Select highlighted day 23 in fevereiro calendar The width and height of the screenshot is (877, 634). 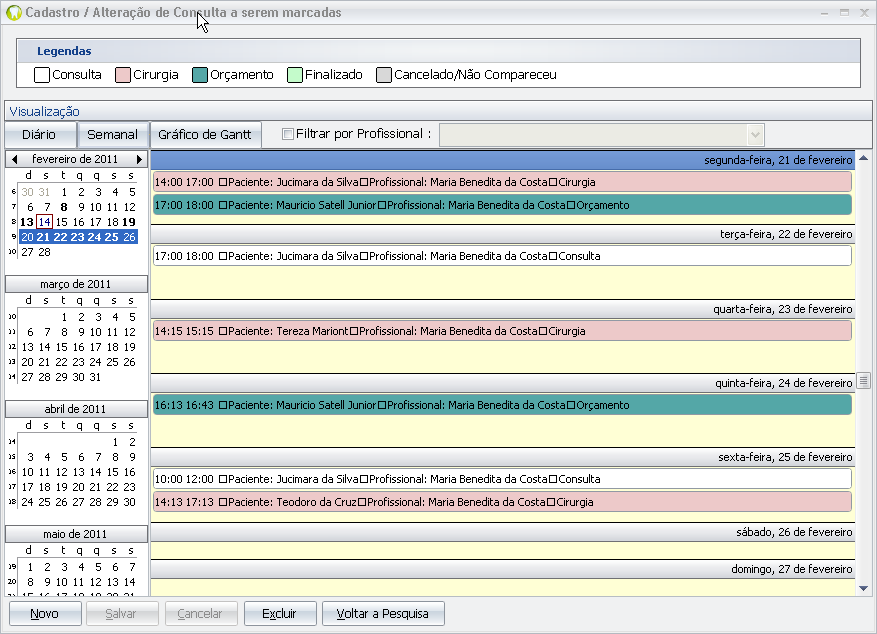click(78, 237)
